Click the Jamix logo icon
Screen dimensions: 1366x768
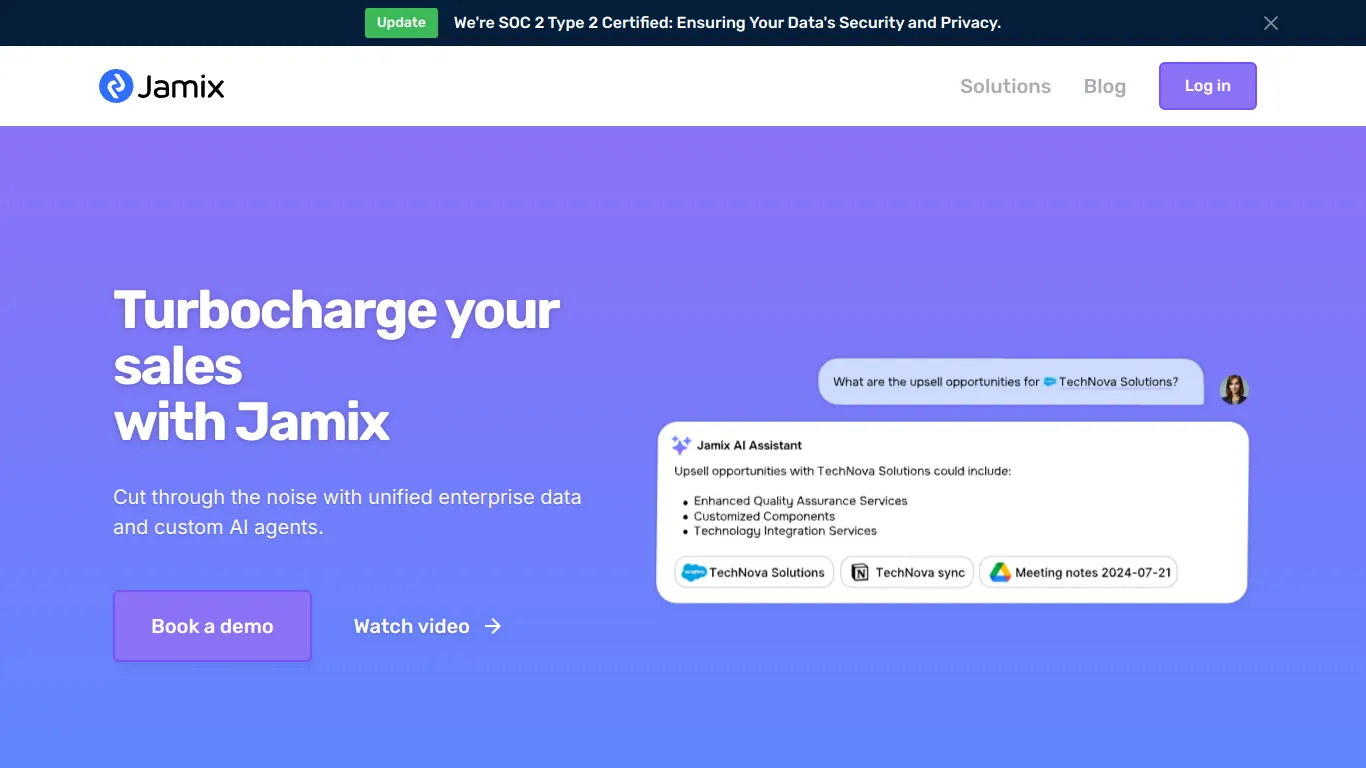116,86
